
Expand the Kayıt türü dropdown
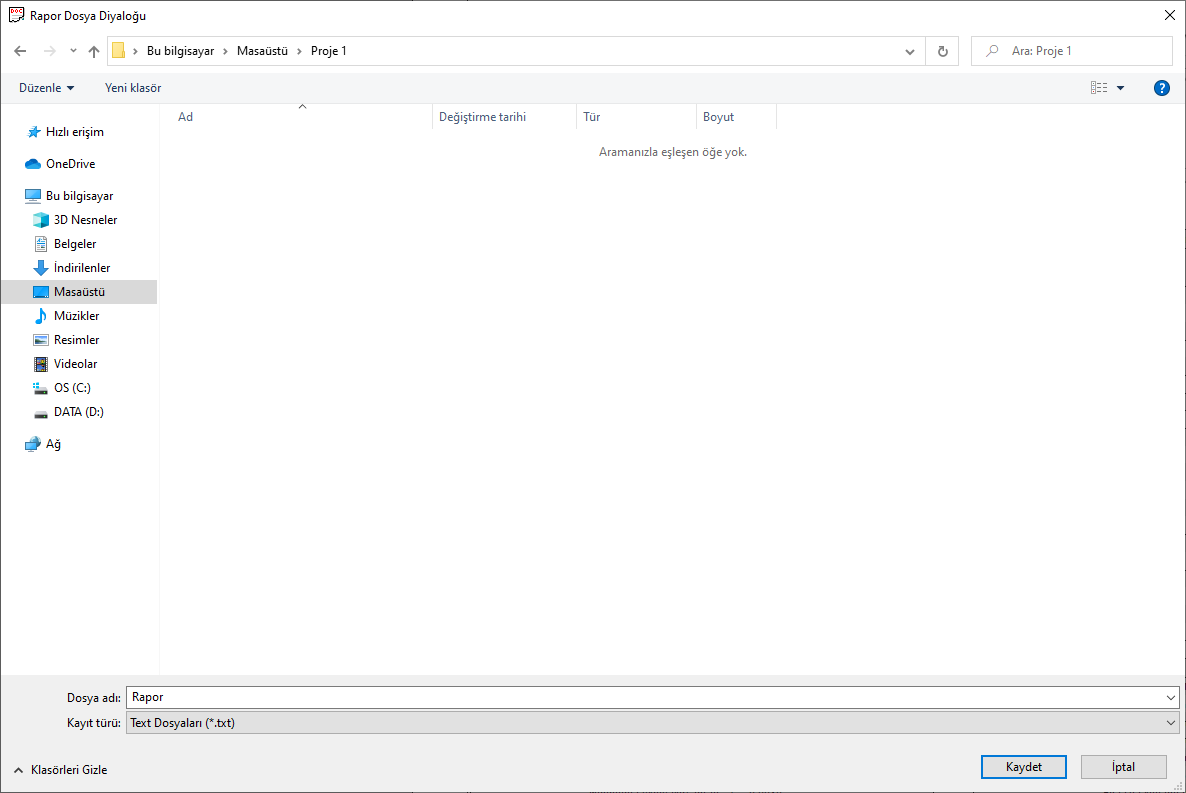pos(1171,722)
